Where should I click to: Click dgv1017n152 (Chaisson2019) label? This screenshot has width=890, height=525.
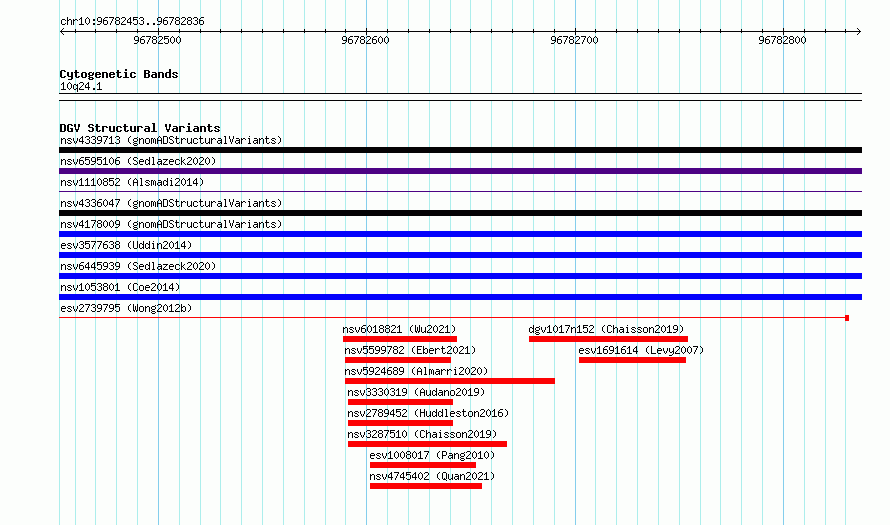click(606, 329)
